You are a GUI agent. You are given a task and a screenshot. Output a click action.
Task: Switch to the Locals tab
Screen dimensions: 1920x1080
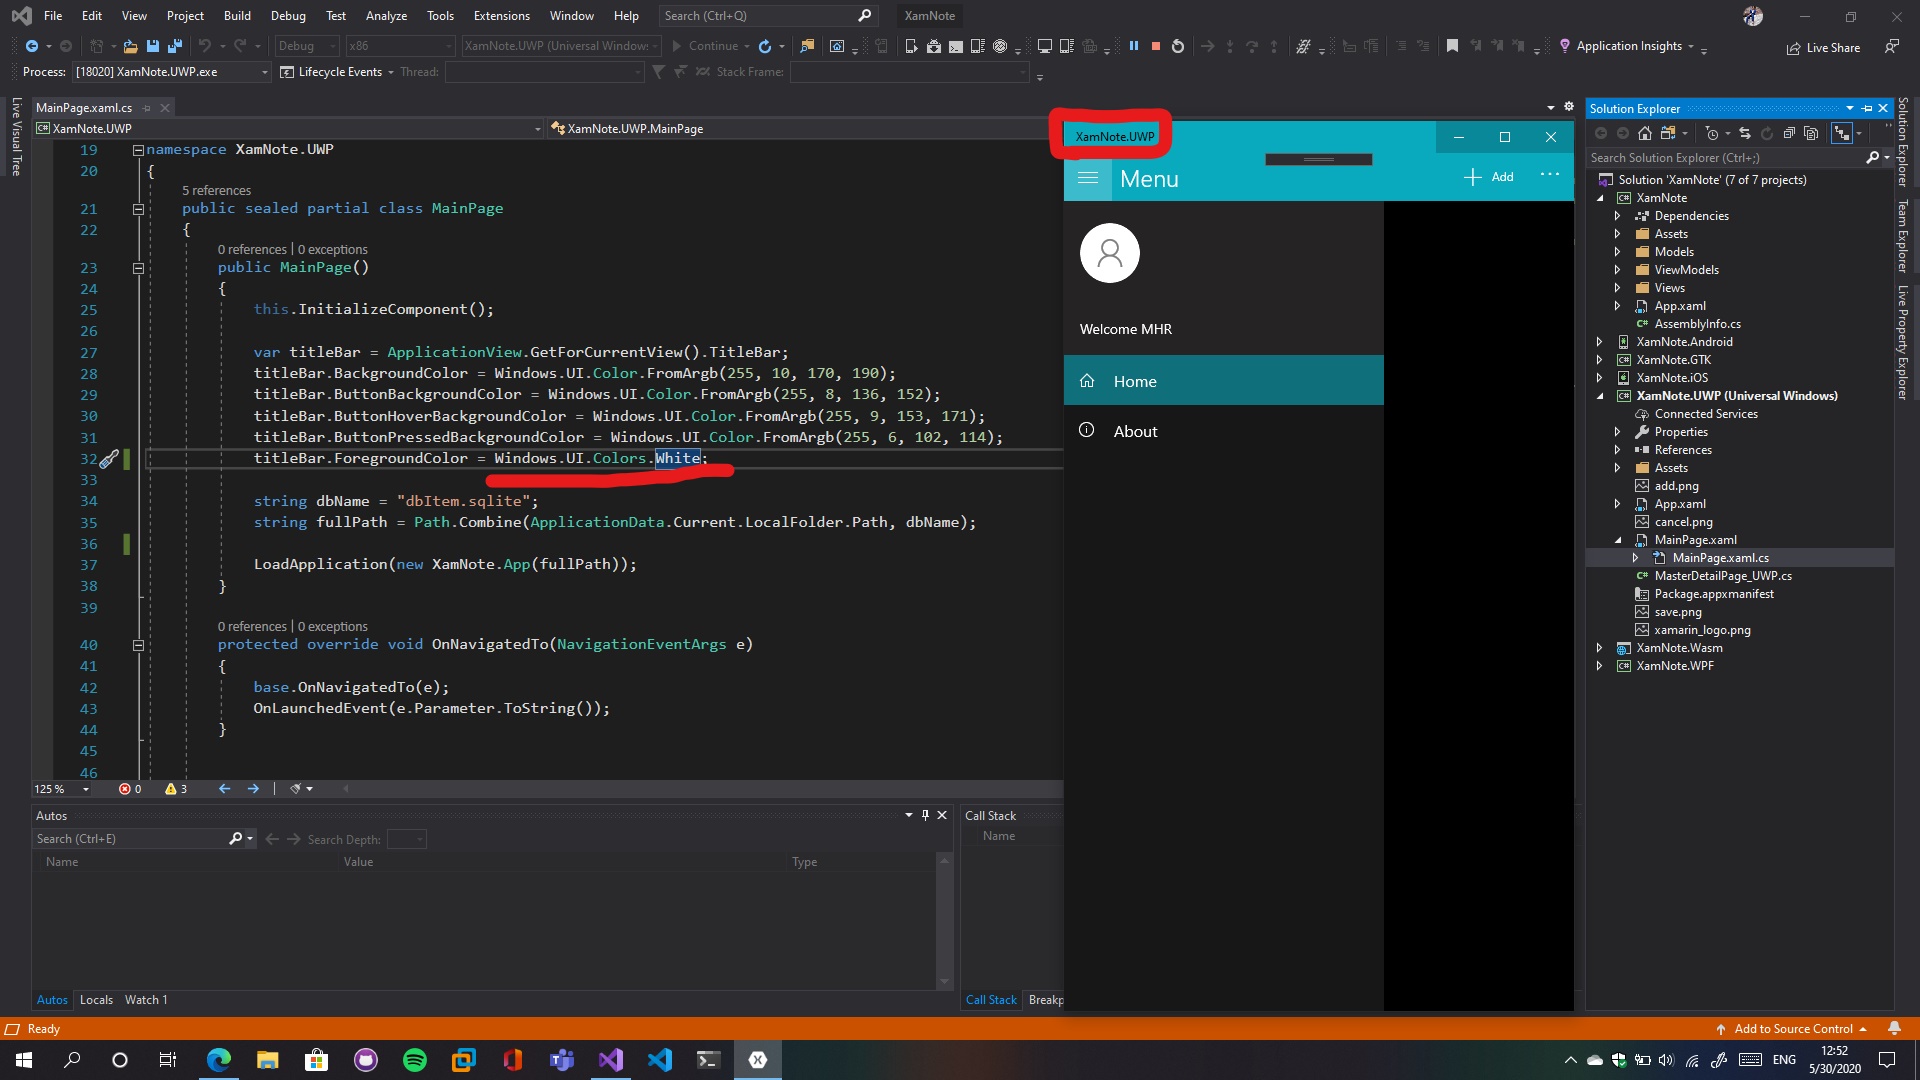pyautogui.click(x=96, y=999)
